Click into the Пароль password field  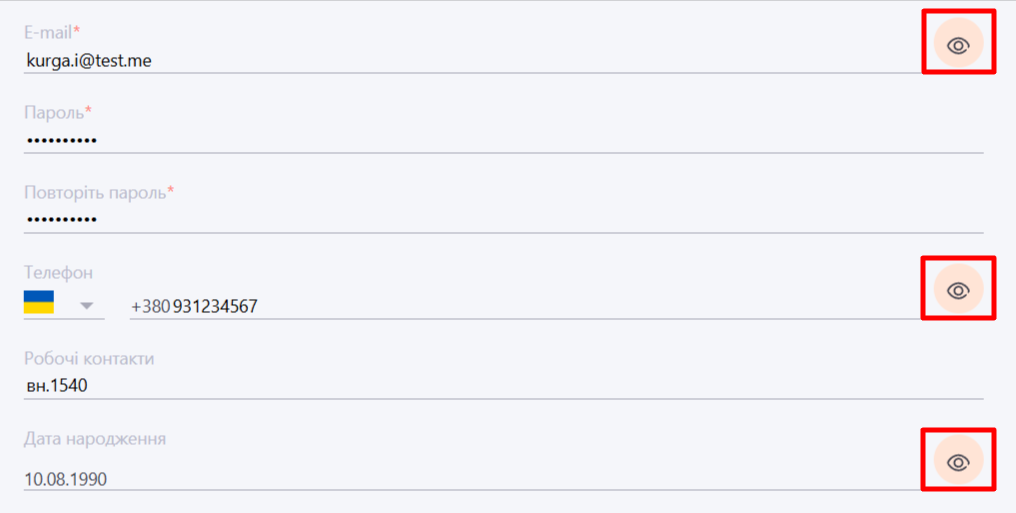pyautogui.click(x=503, y=140)
